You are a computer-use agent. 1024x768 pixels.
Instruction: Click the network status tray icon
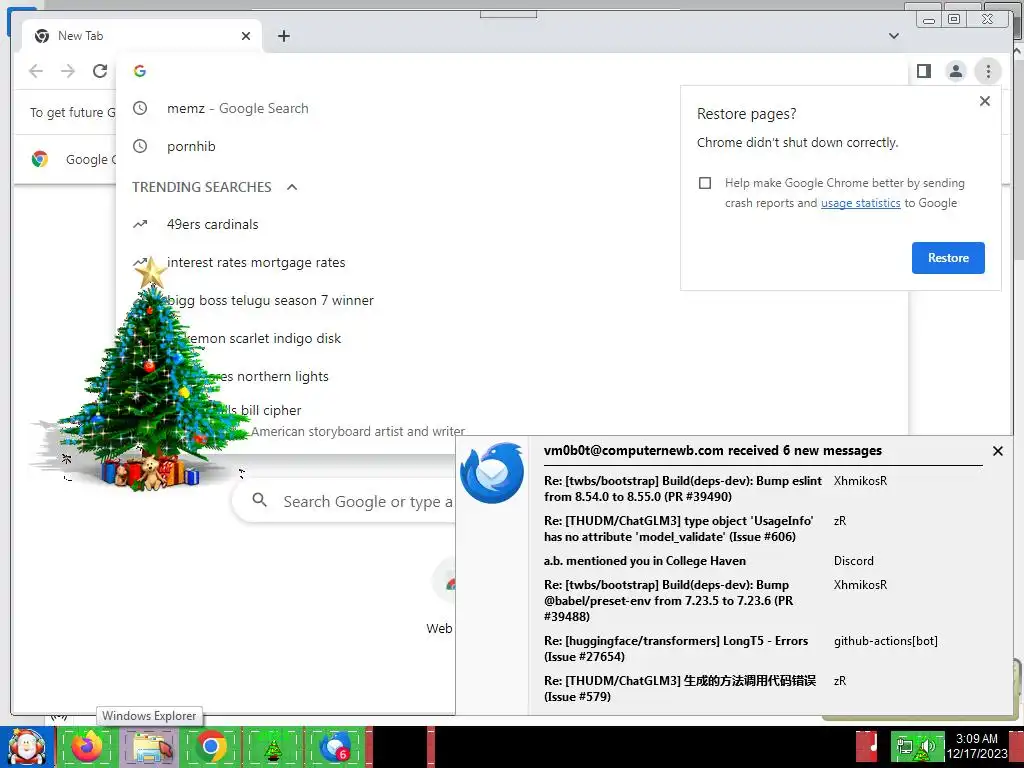(x=905, y=746)
